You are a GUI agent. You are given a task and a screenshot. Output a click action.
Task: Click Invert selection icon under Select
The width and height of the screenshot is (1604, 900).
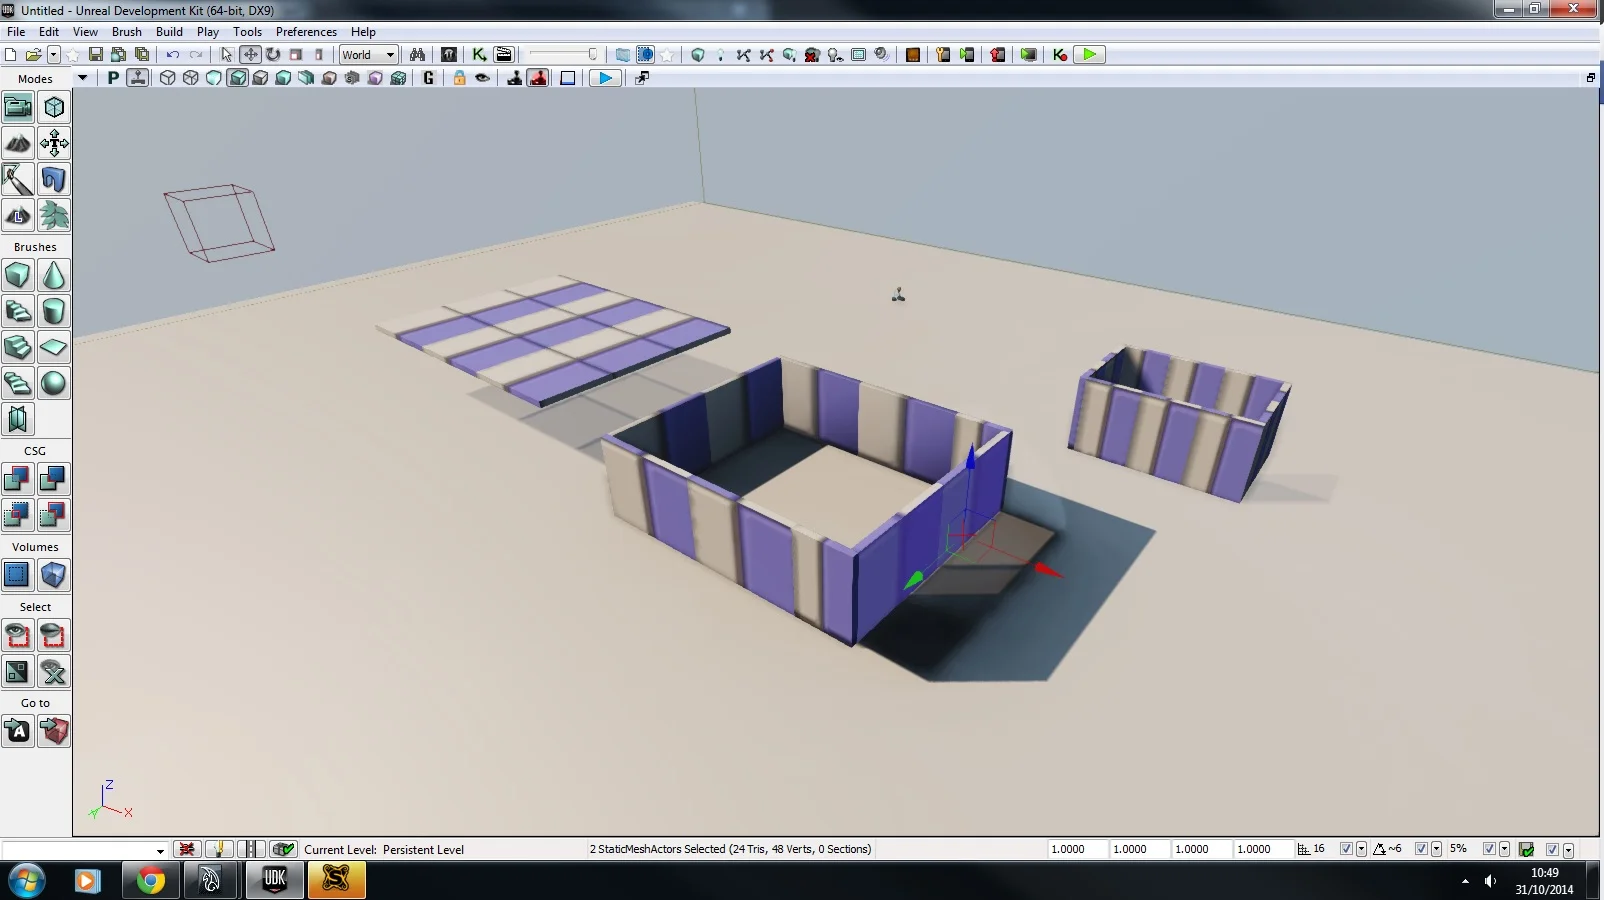pos(18,671)
